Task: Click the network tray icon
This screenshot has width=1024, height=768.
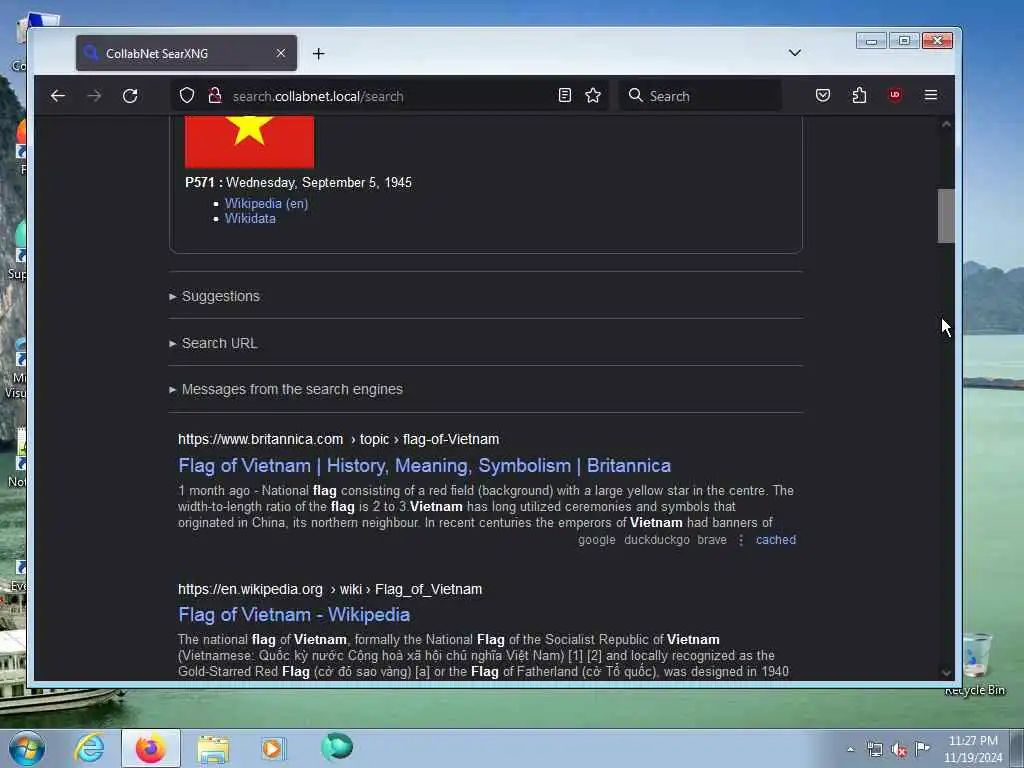Action: (874, 749)
